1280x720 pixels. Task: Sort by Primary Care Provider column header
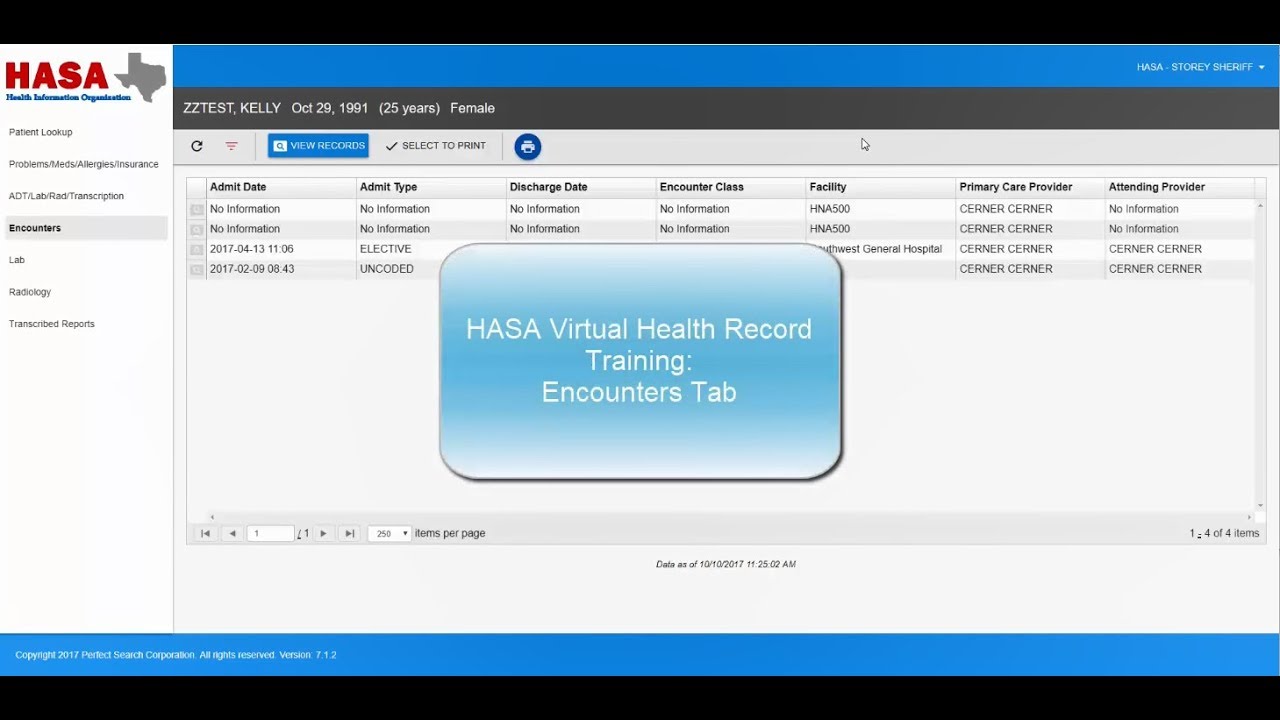(x=1030, y=187)
